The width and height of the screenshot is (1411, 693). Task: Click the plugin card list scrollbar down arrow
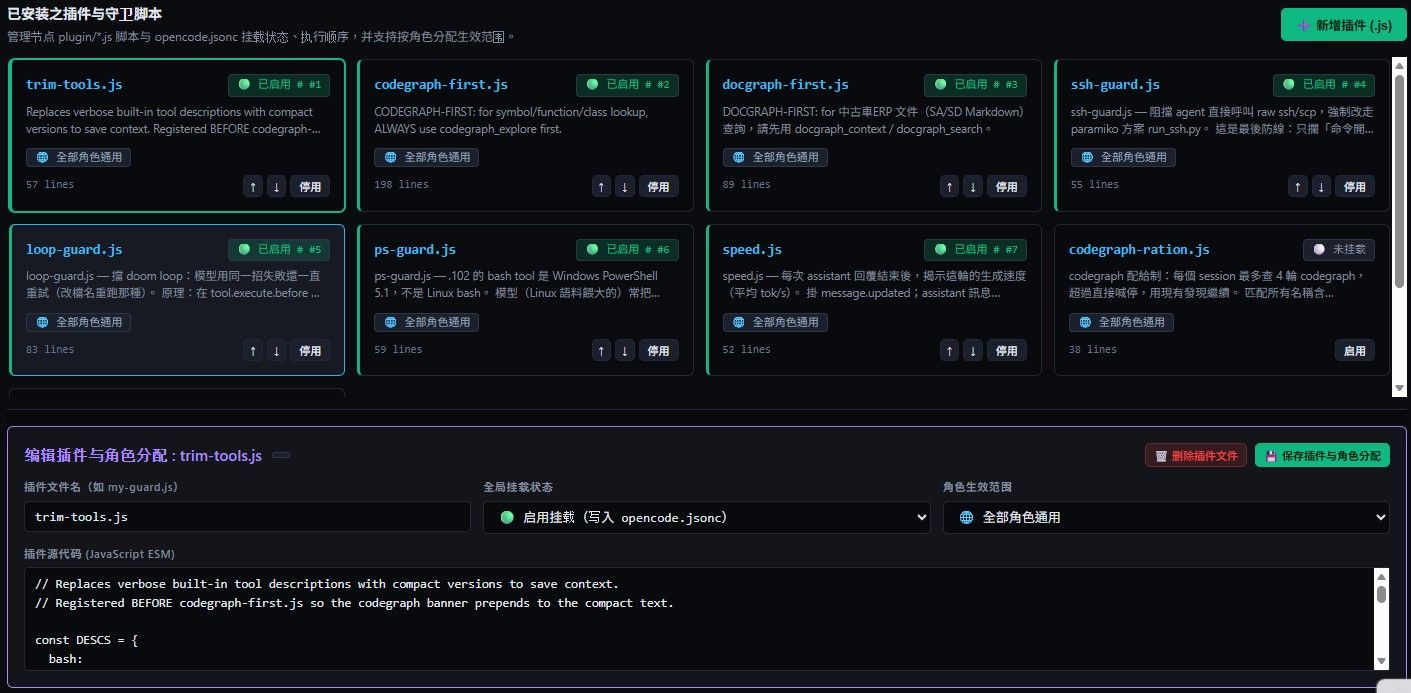[1400, 389]
